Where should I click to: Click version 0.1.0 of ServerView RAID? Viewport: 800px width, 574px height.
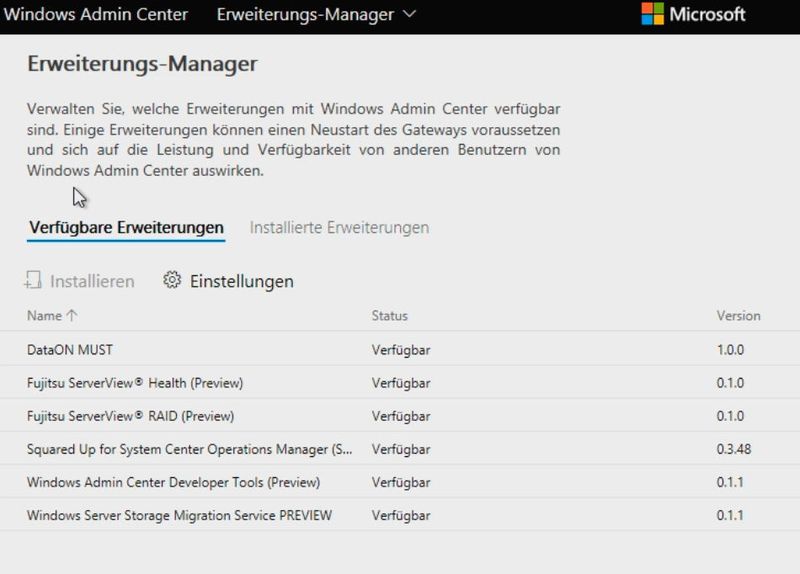(730, 416)
